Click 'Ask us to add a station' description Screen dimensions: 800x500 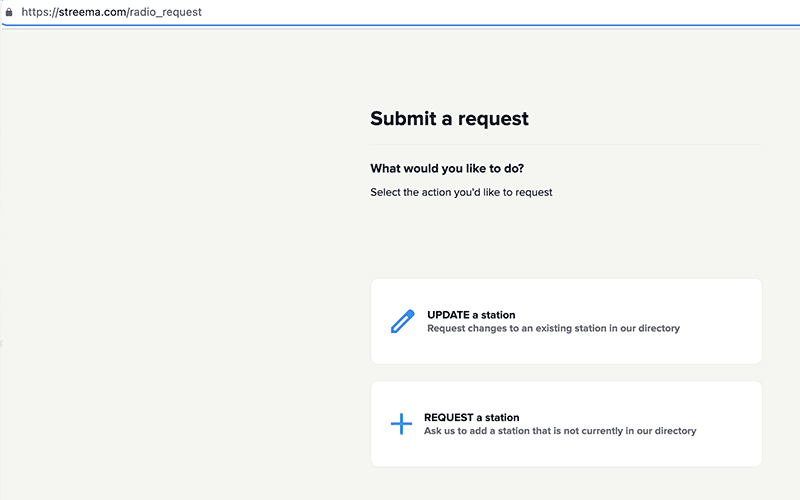click(x=560, y=431)
